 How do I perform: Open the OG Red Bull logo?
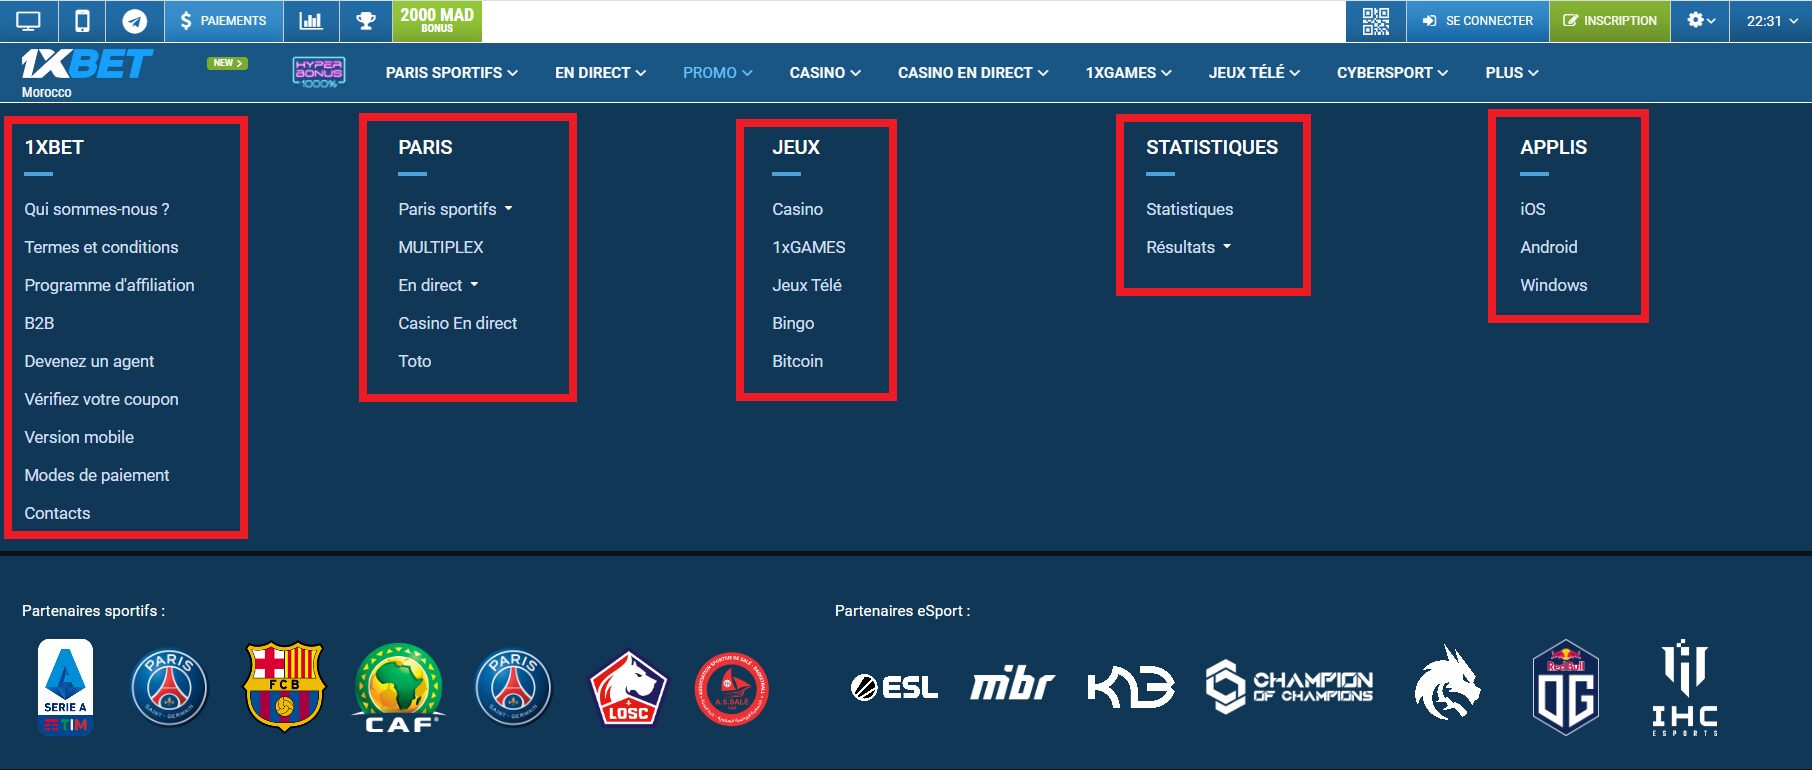coord(1566,688)
